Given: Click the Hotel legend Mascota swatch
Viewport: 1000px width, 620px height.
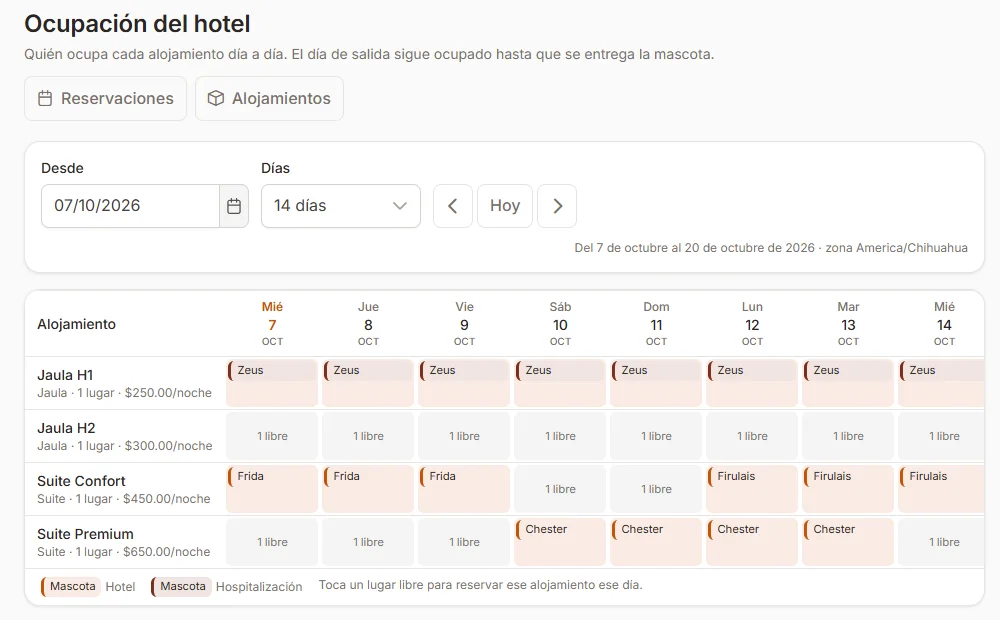Looking at the screenshot, I should [x=70, y=586].
